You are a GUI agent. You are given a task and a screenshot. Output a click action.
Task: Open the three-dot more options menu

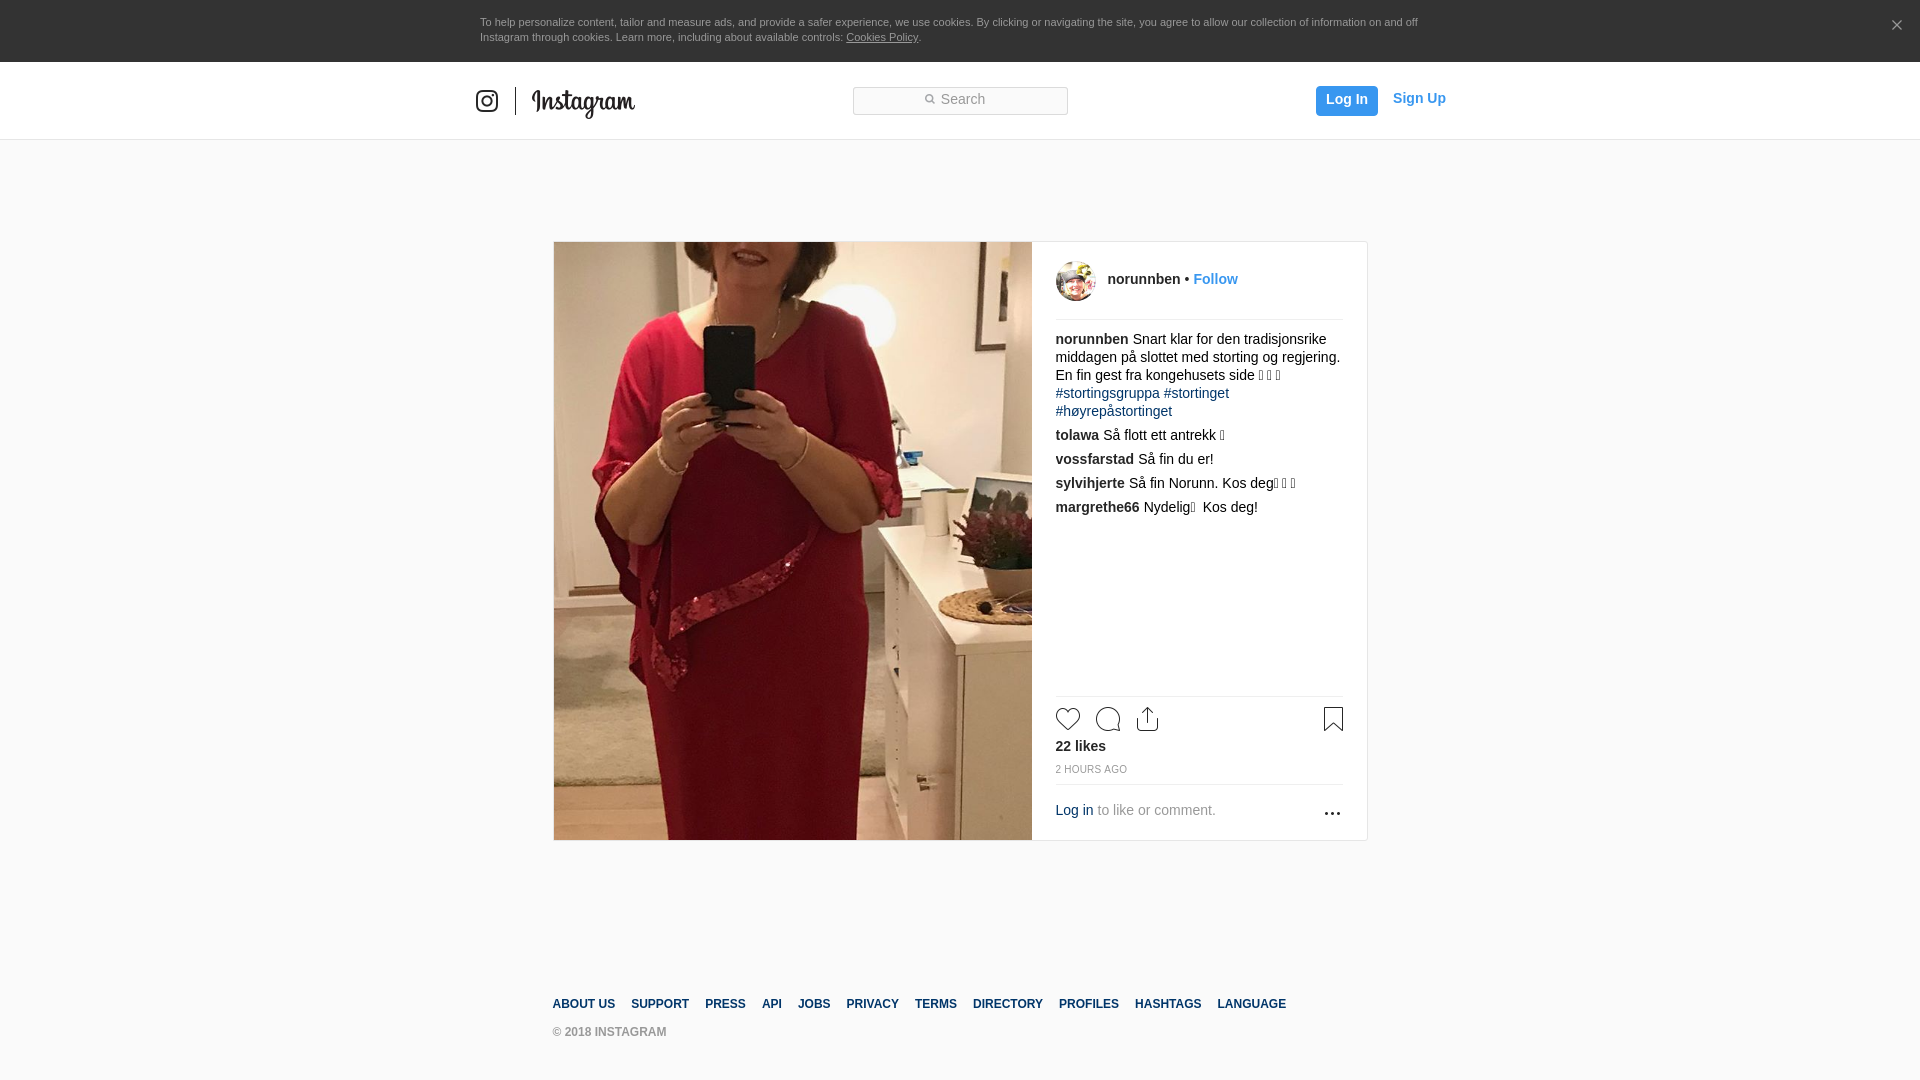coord(1332,814)
